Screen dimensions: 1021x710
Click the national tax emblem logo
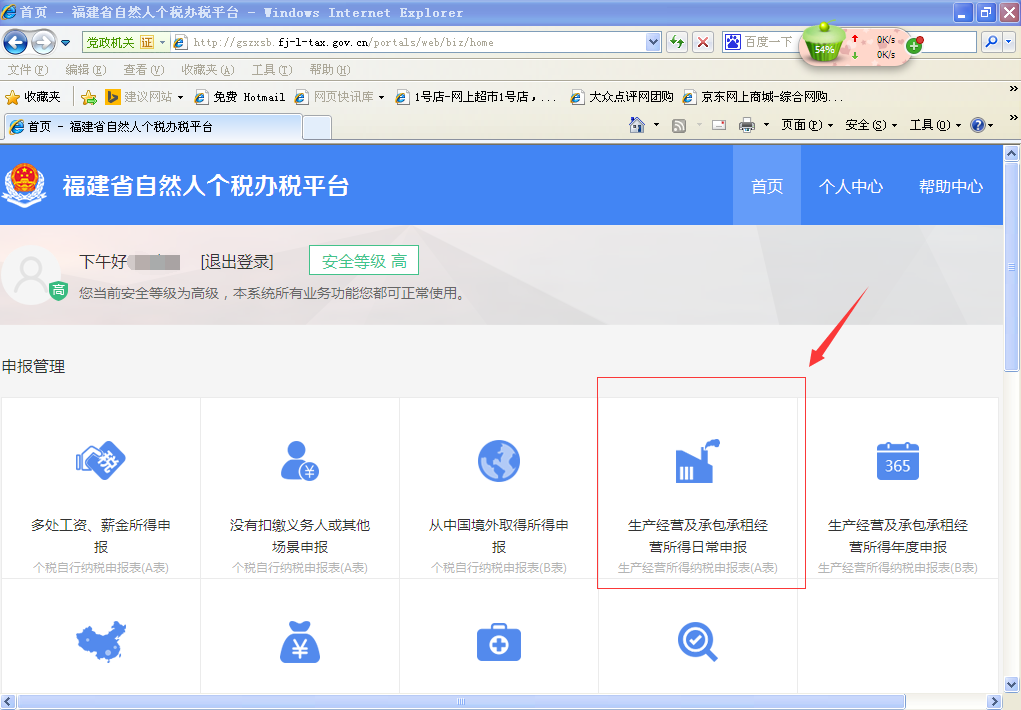click(x=25, y=186)
